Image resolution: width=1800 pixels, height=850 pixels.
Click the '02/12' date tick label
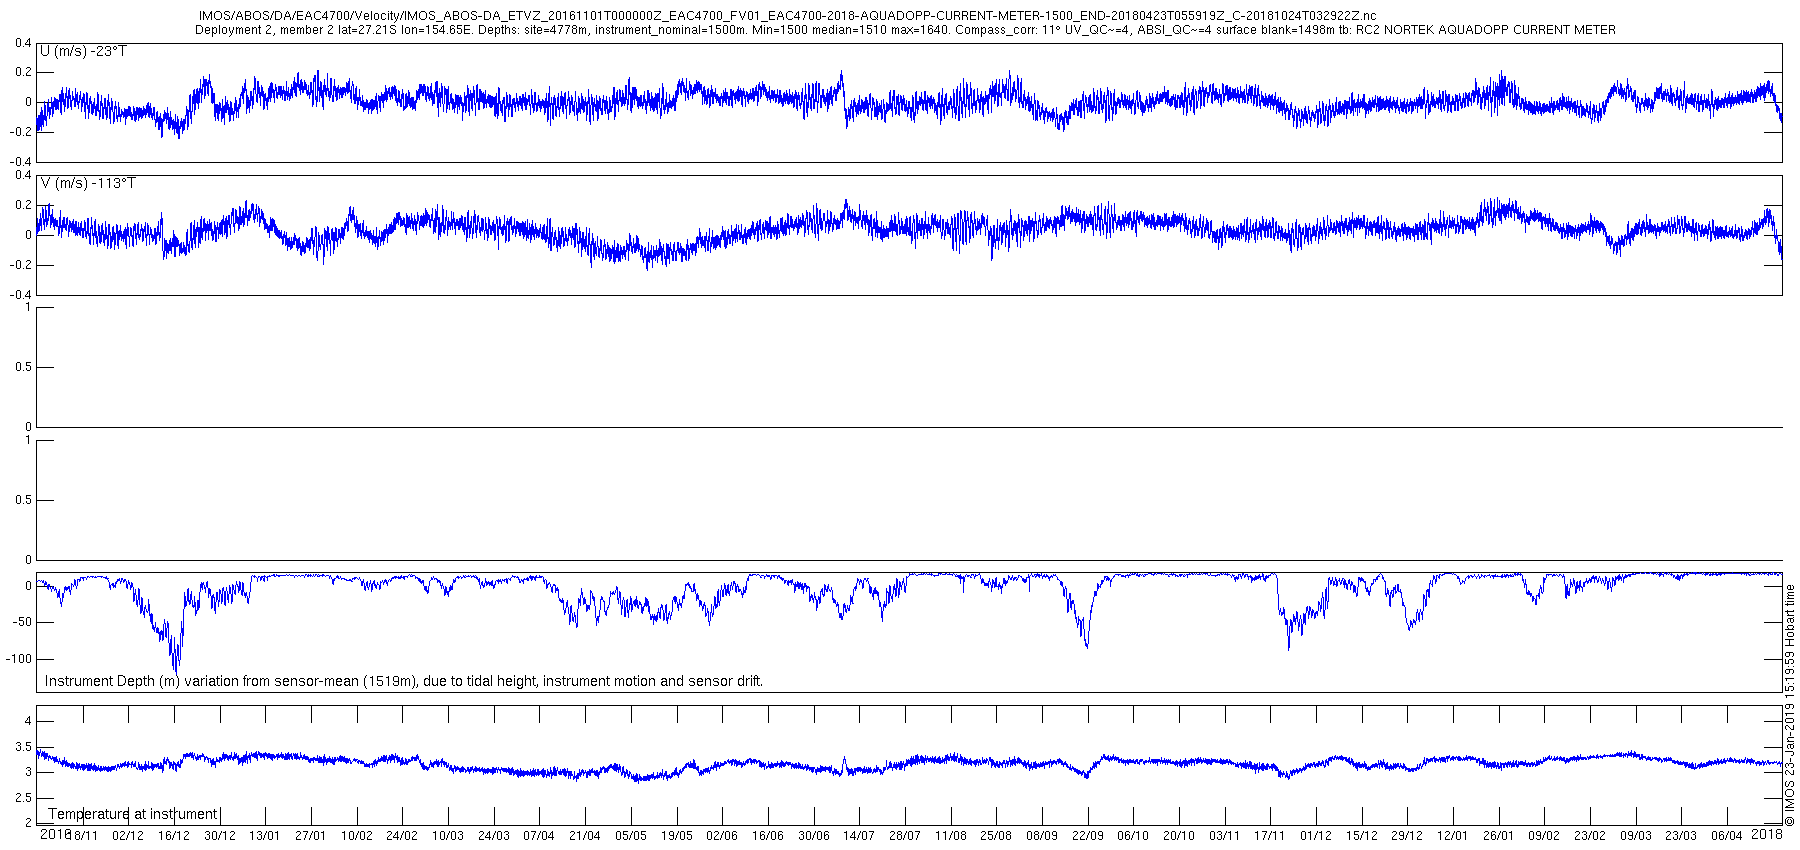pos(128,836)
